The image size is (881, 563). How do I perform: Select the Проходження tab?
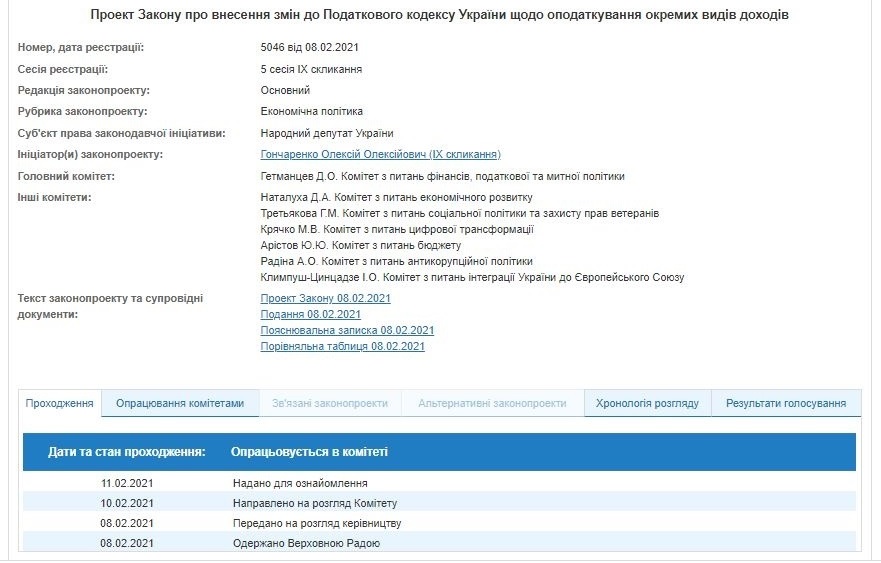click(60, 403)
